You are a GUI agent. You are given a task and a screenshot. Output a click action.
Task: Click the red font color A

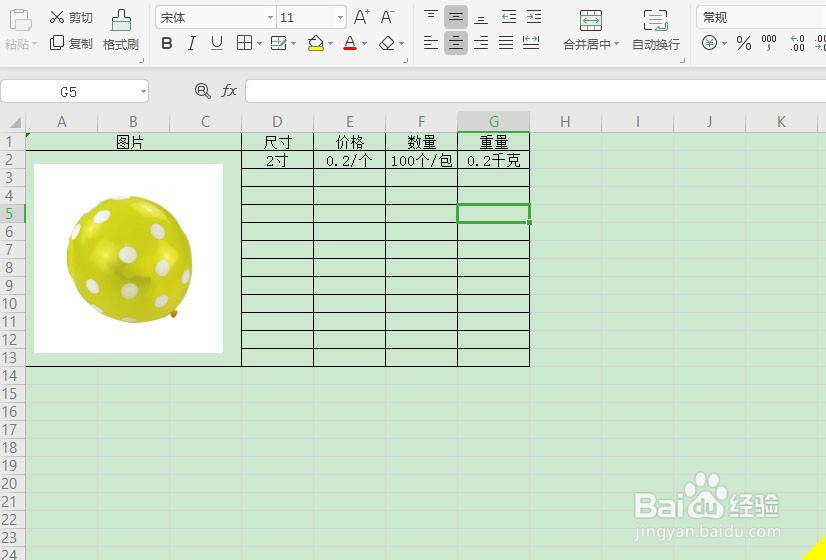(350, 43)
